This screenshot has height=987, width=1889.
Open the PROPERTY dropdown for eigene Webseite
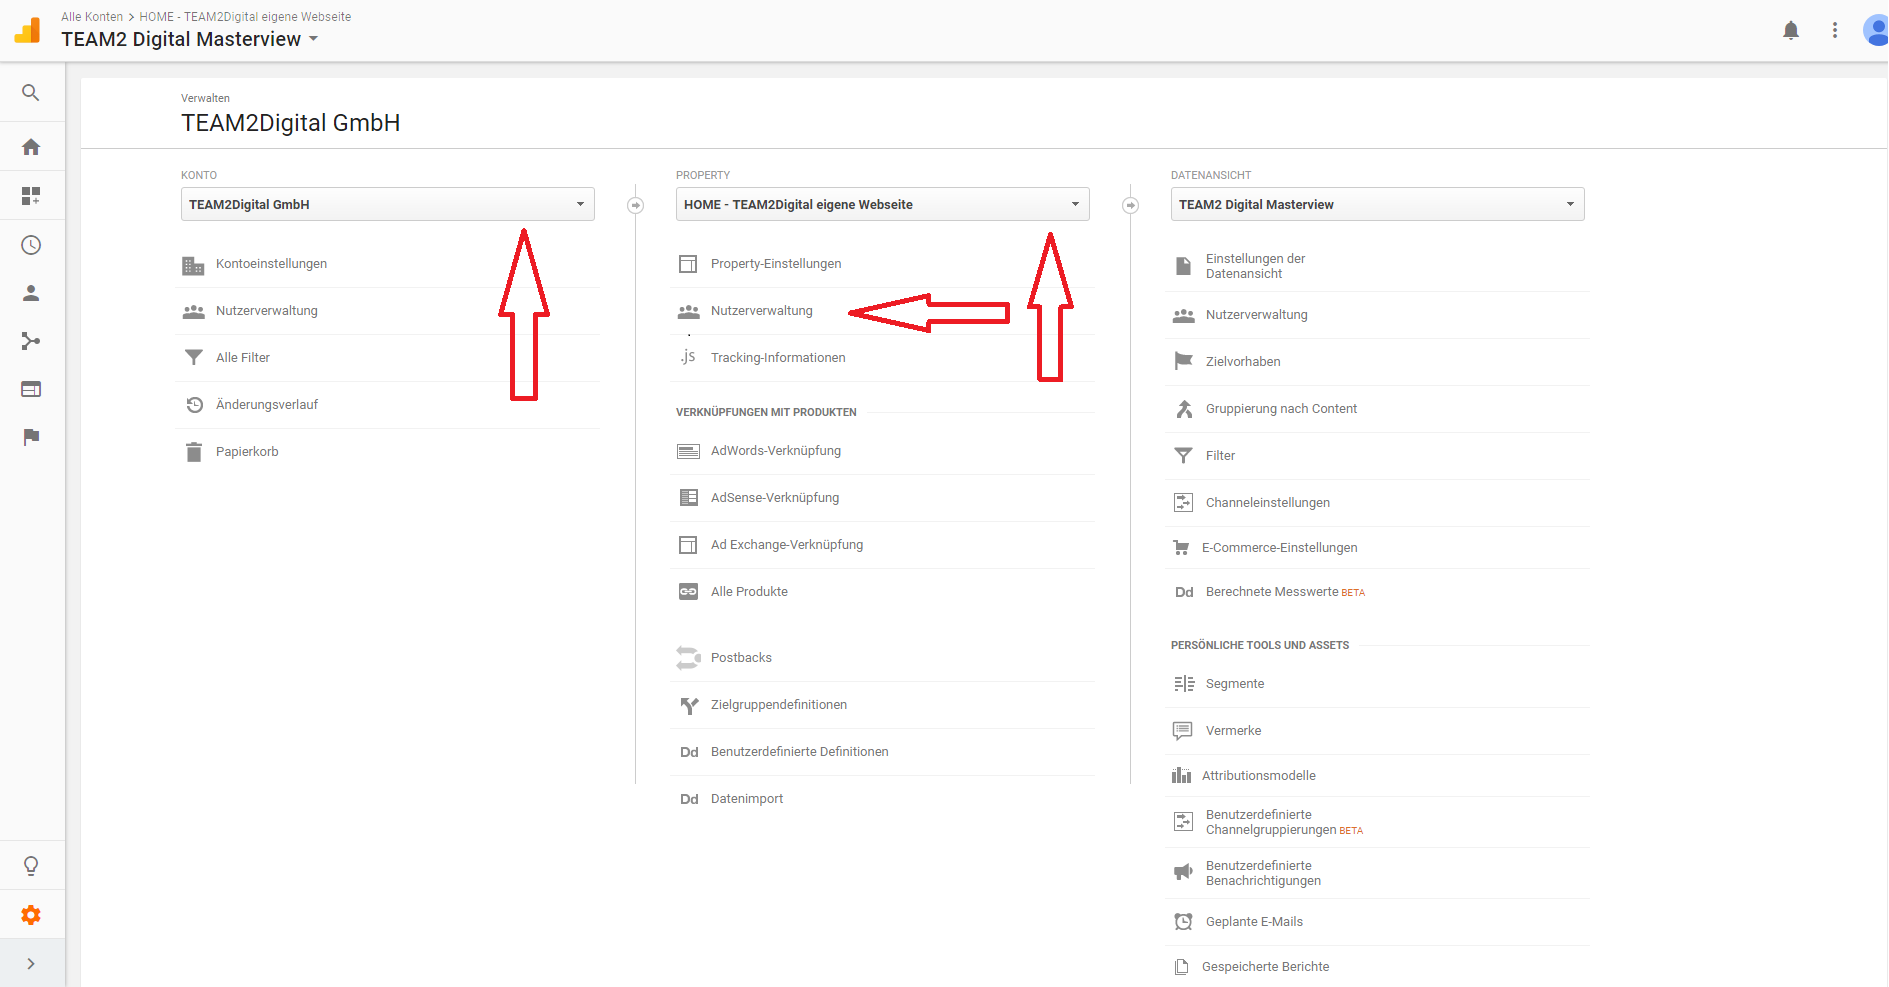click(x=882, y=204)
